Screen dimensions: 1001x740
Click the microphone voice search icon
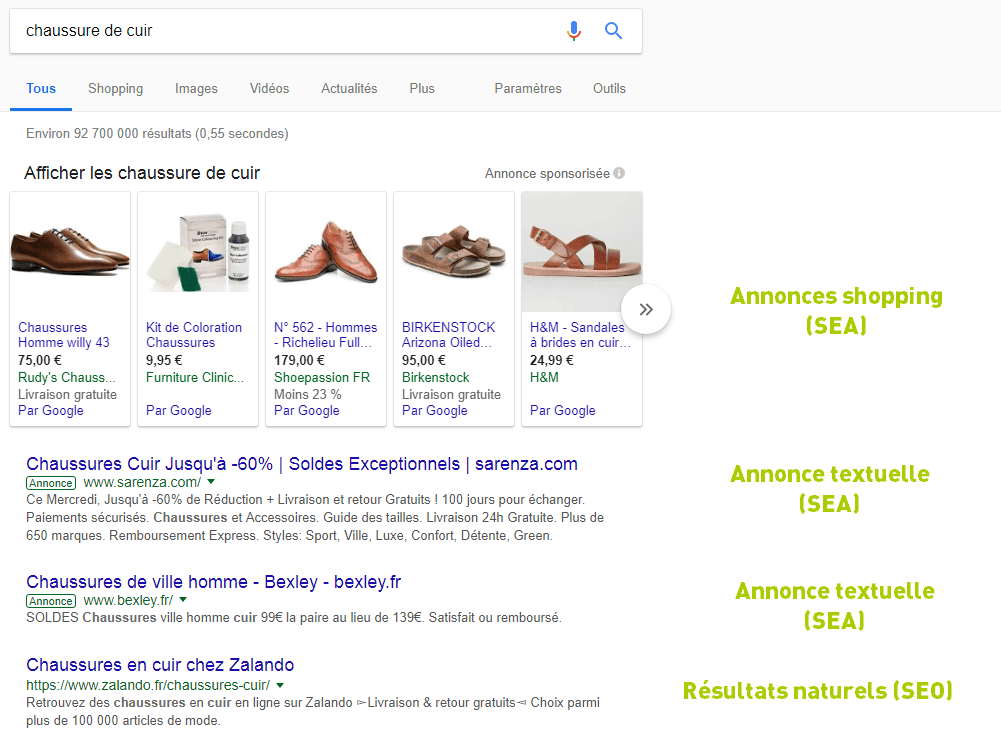click(574, 31)
